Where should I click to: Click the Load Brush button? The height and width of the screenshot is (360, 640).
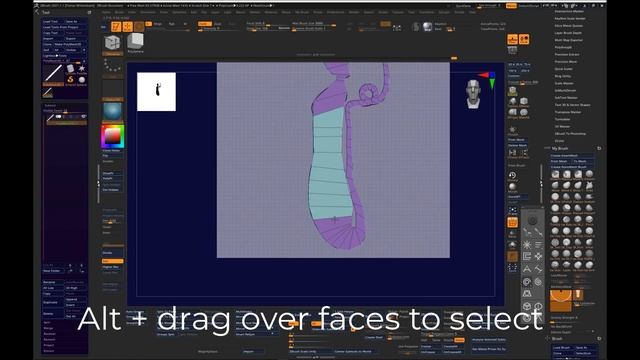coord(562,348)
